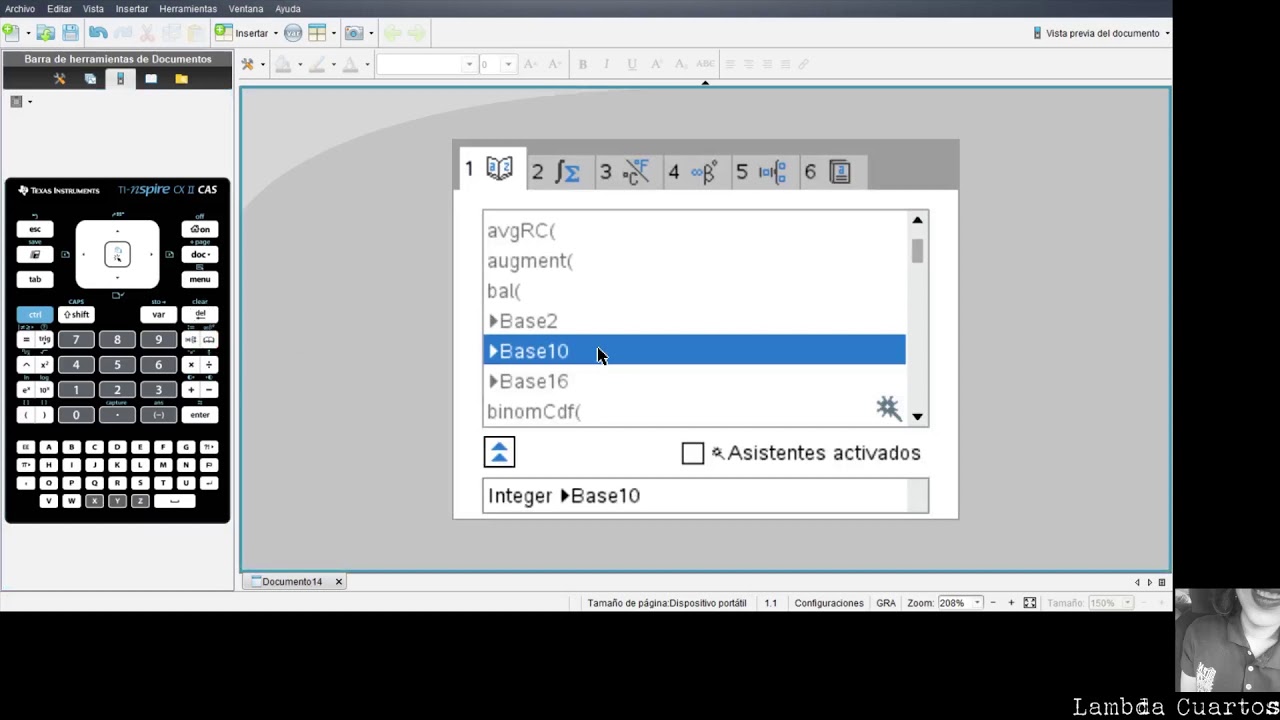Viewport: 1280px width, 720px height.
Task: Expand the Insertar dropdown arrow in toolbar
Action: point(276,34)
